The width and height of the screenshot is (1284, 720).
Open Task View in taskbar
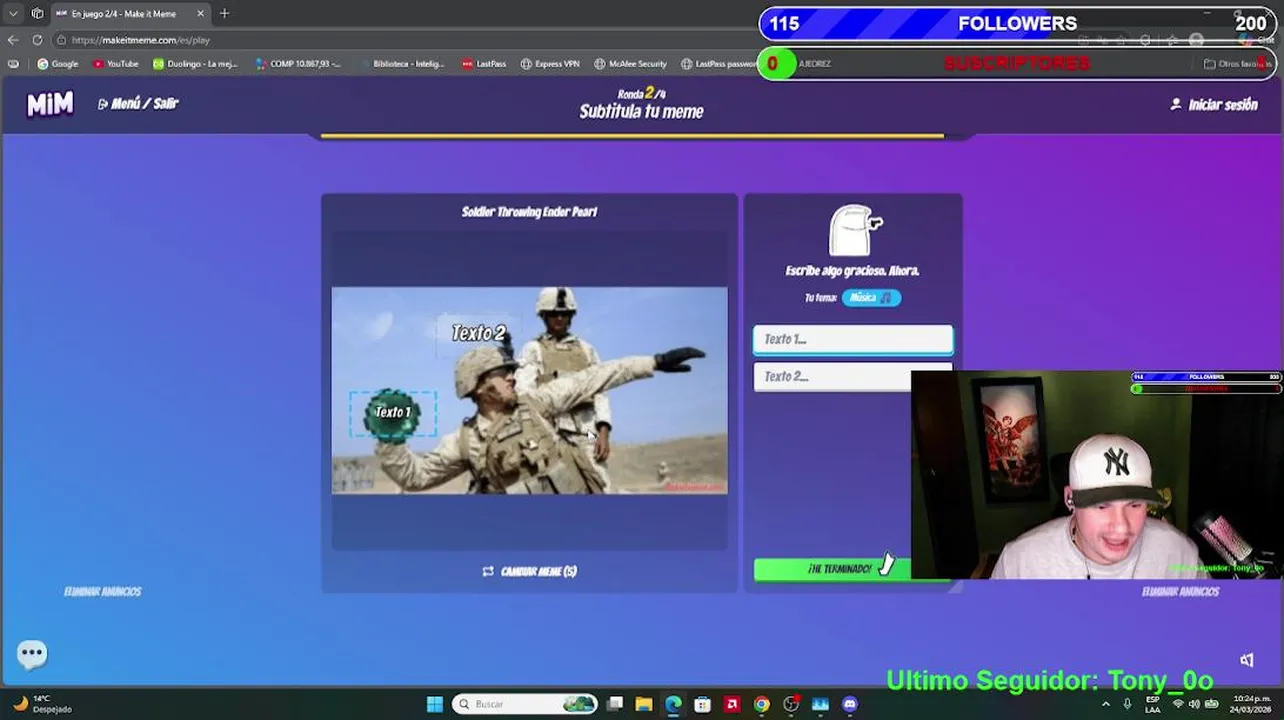tap(615, 704)
